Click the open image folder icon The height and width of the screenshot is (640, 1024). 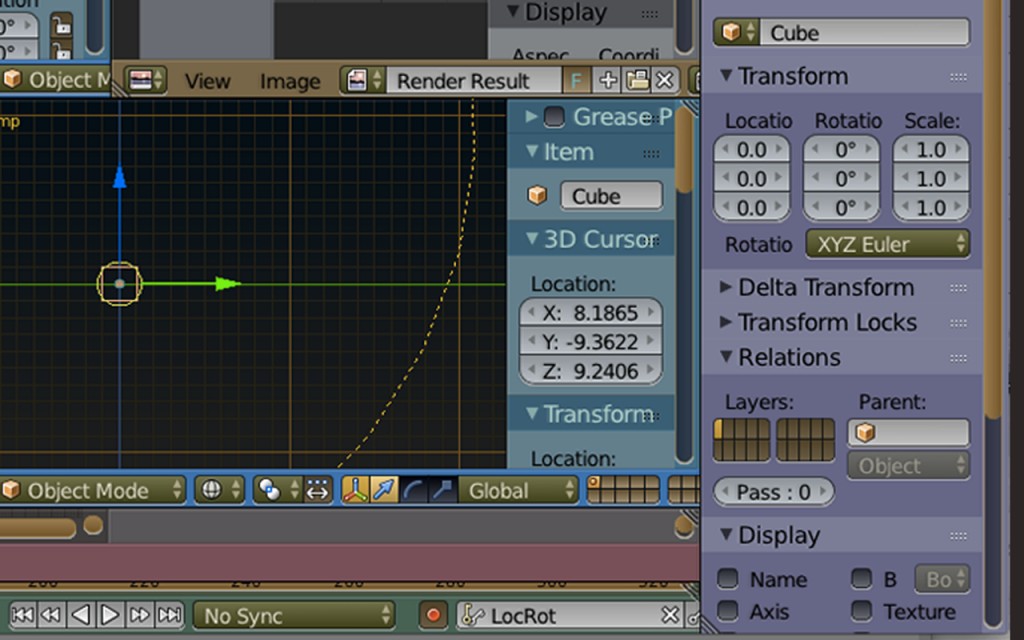[x=637, y=81]
